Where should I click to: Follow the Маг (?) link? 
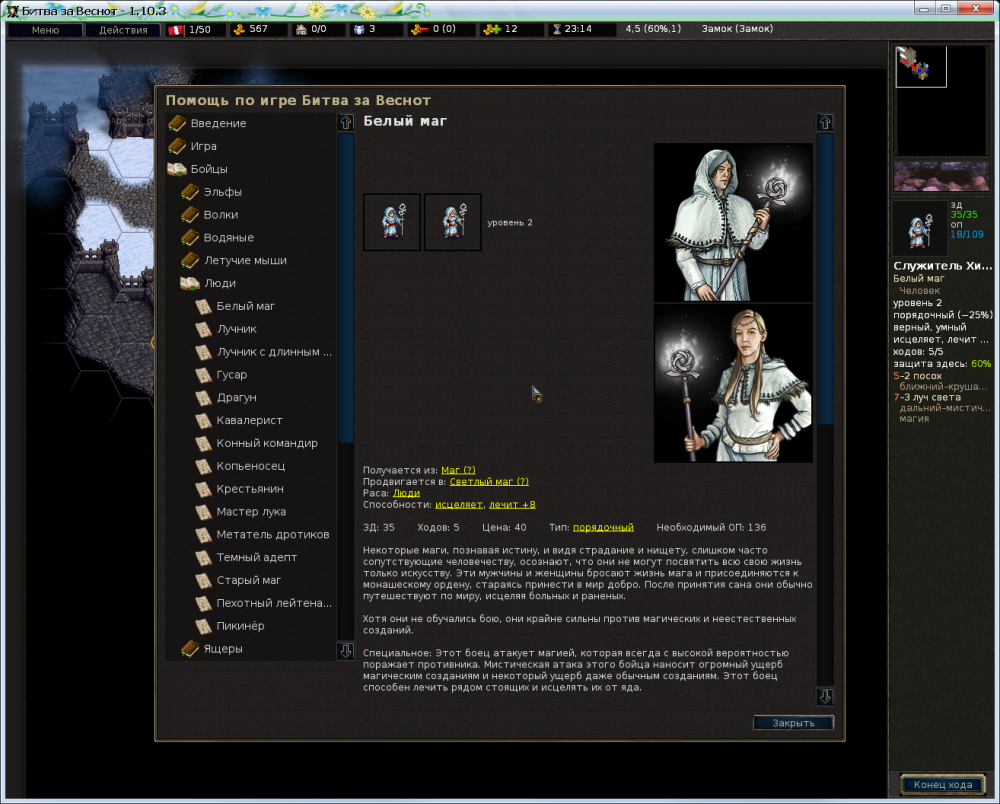(x=458, y=470)
